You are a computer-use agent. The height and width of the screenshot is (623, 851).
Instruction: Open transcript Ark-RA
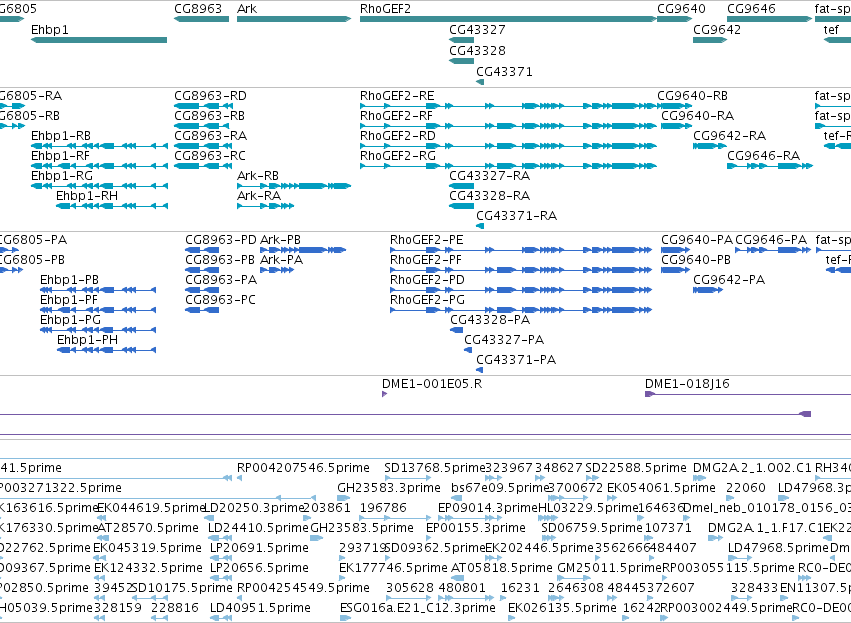pos(265,206)
